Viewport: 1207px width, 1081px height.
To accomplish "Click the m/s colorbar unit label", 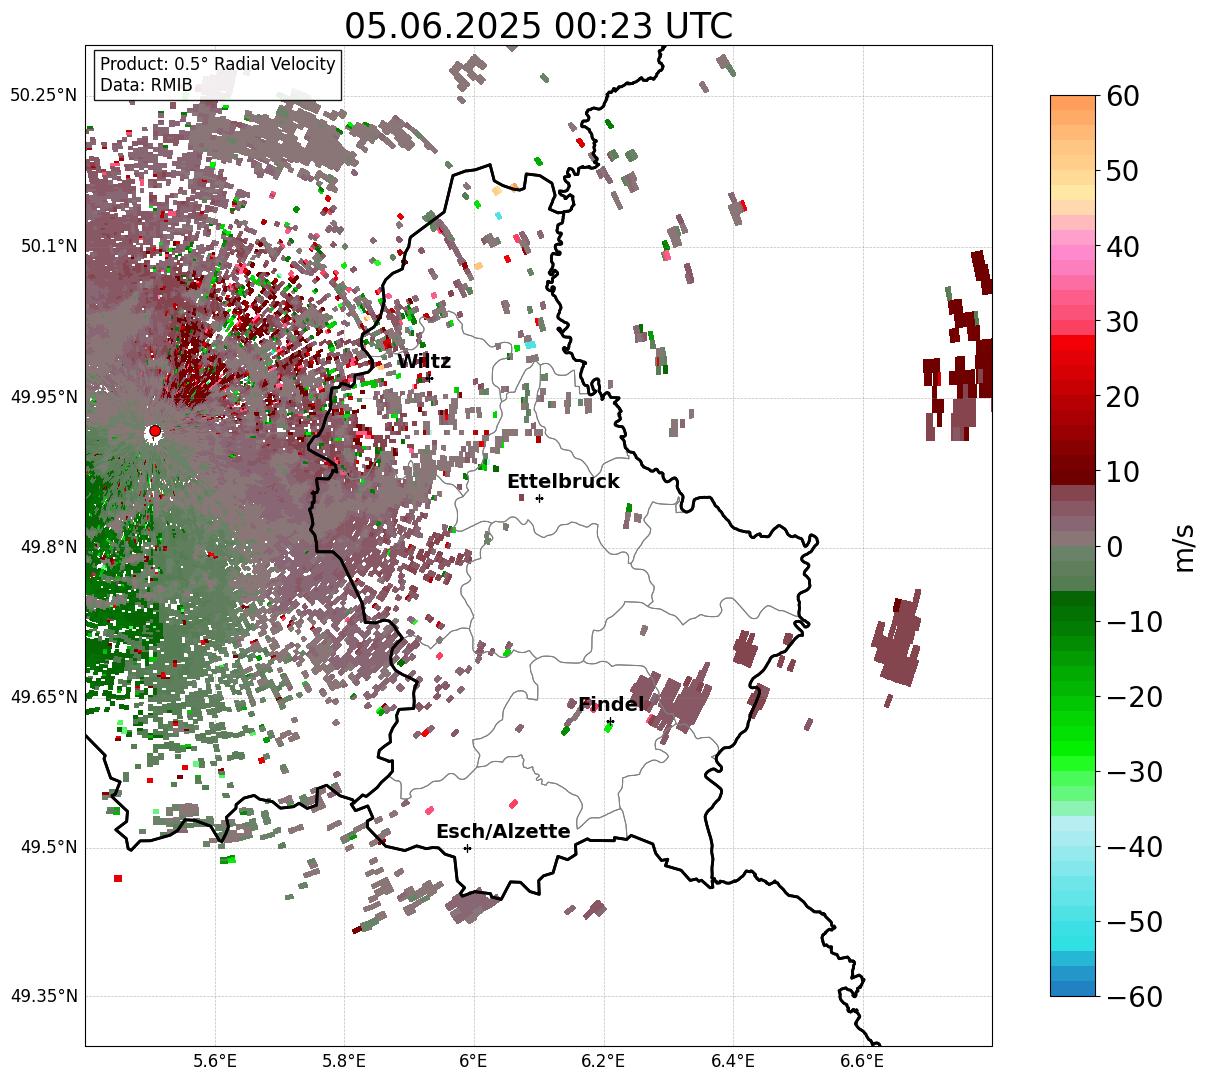I will 1185,547.
